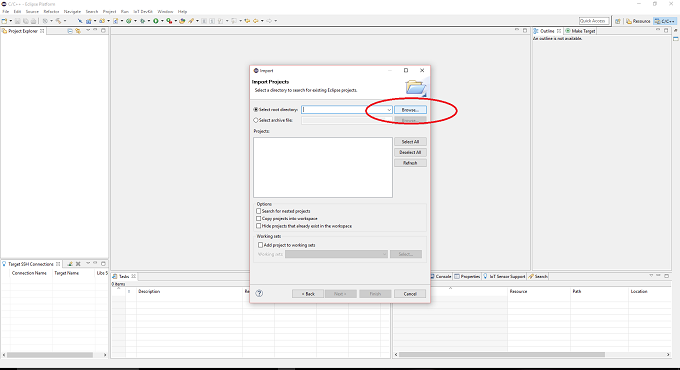
Task: Open Project Explorer view menu chevron
Action: [88, 30]
